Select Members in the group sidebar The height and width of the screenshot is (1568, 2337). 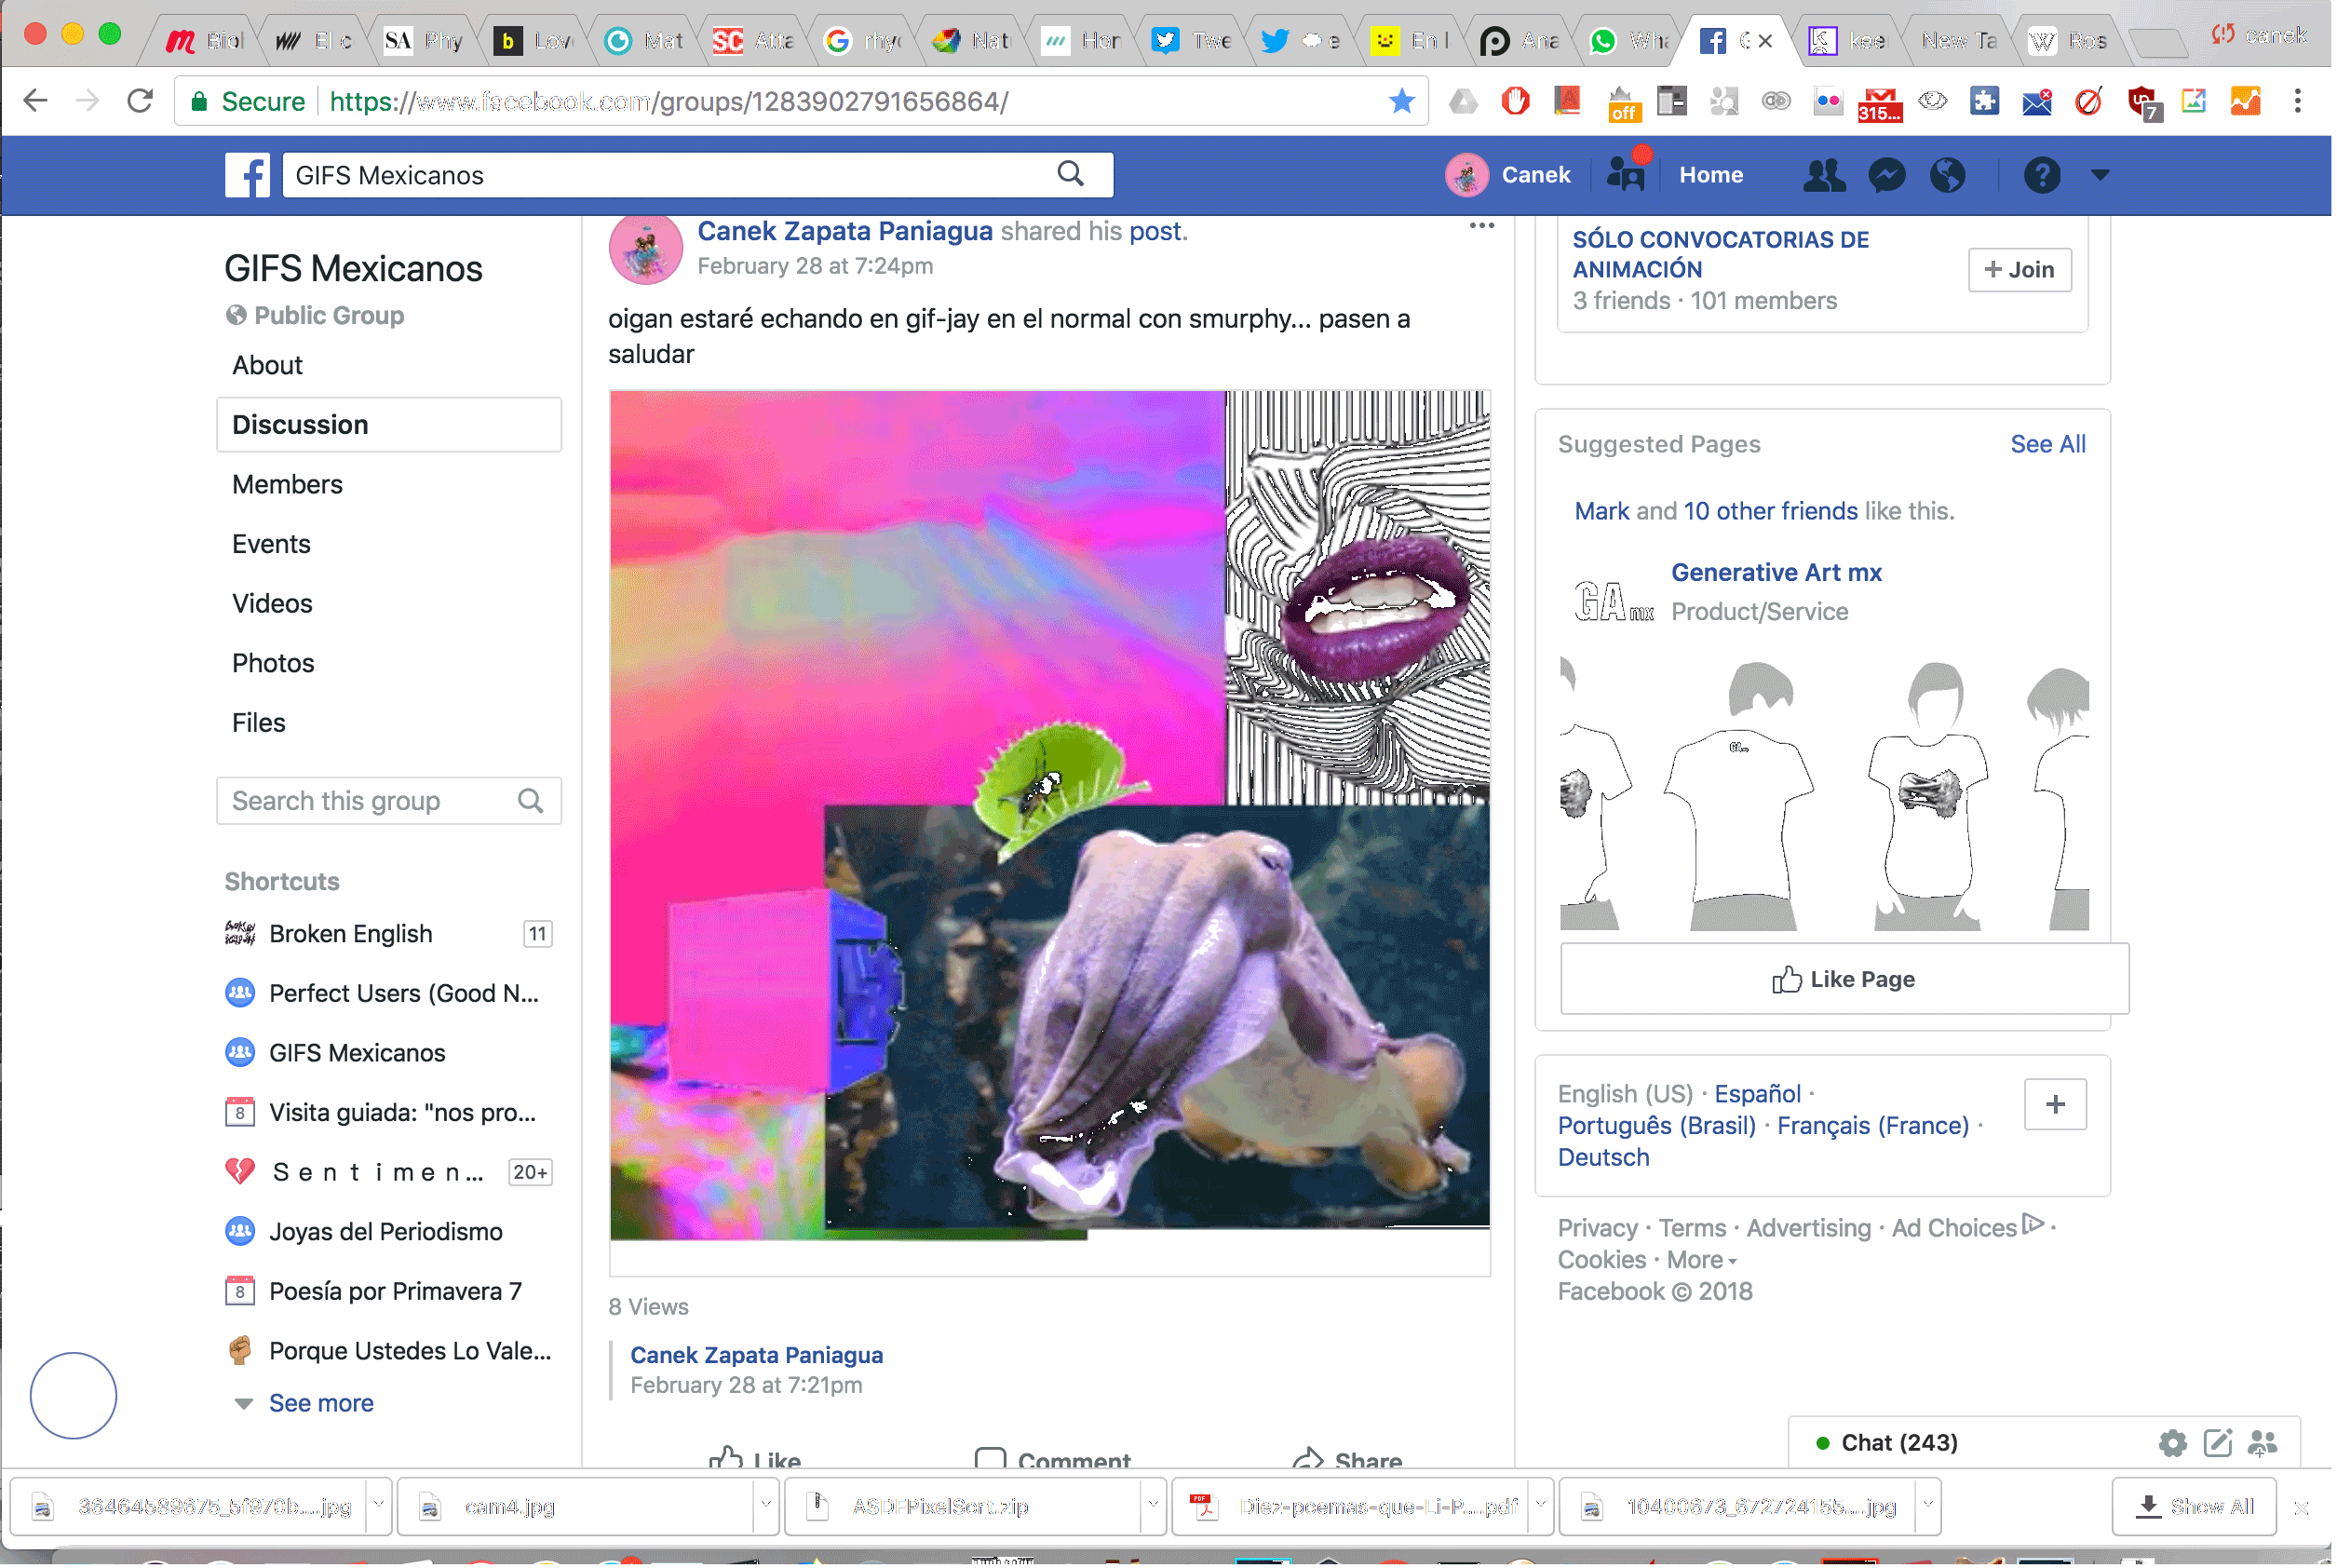(288, 485)
